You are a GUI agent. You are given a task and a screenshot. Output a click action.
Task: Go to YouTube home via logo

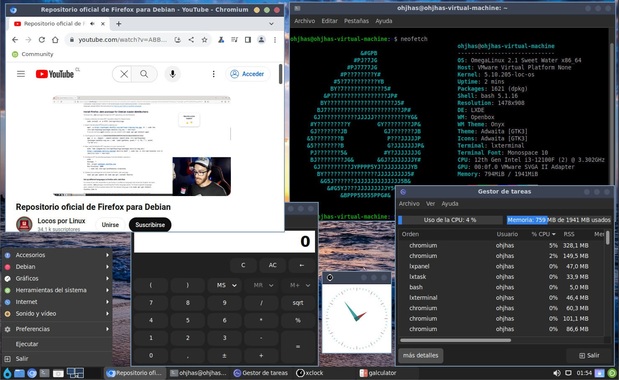55,74
